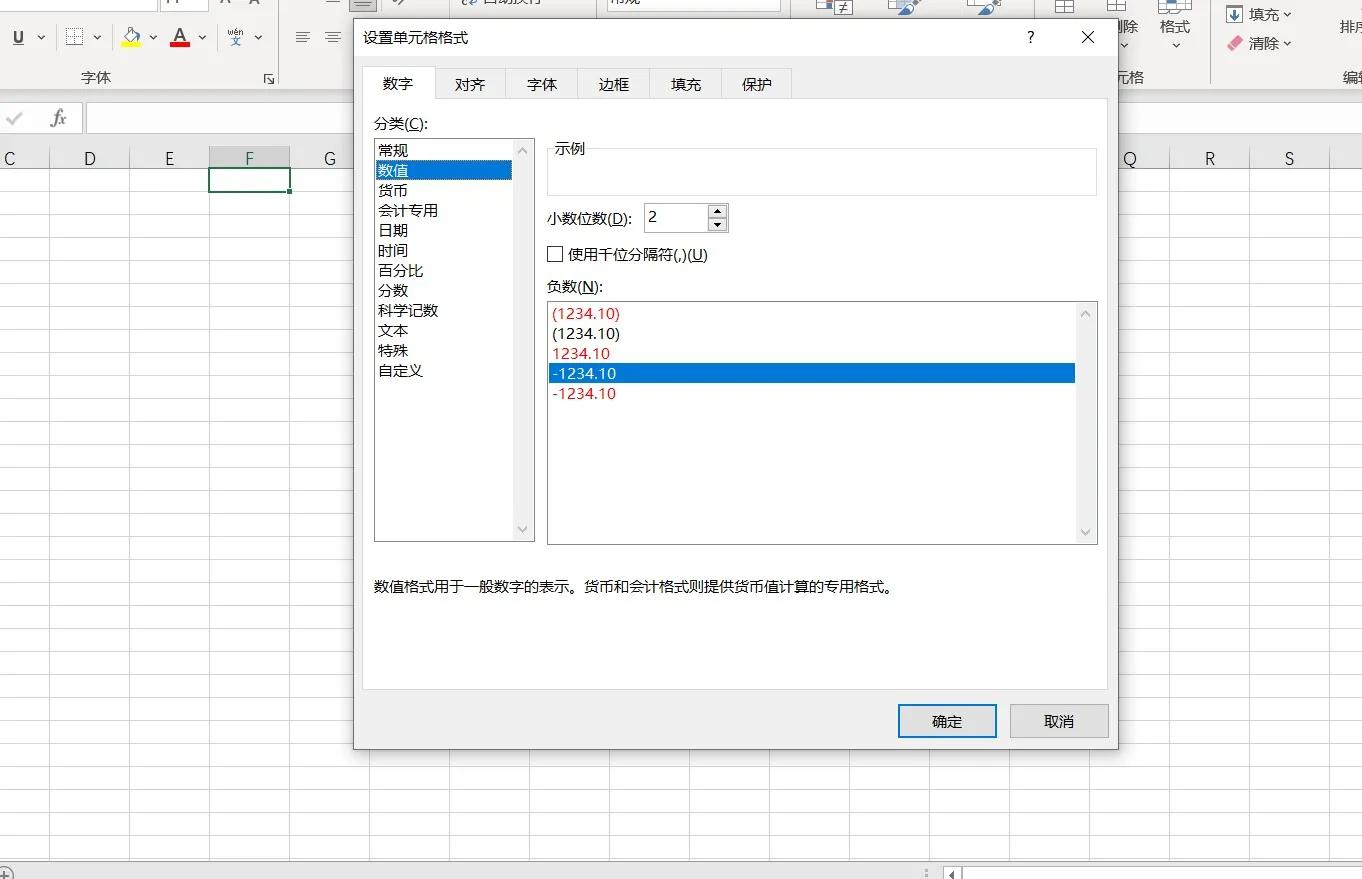Enable 使用千位分隔符 checkbox

(x=555, y=255)
